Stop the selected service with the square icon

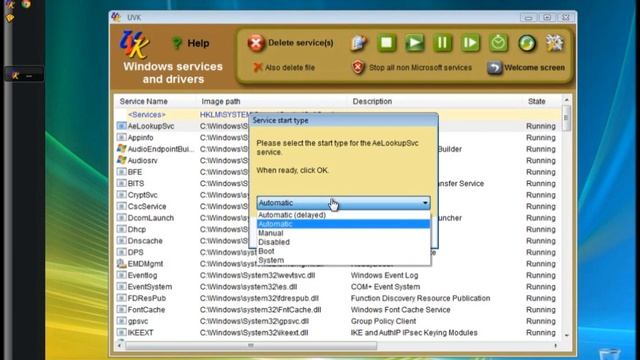pyautogui.click(x=387, y=43)
